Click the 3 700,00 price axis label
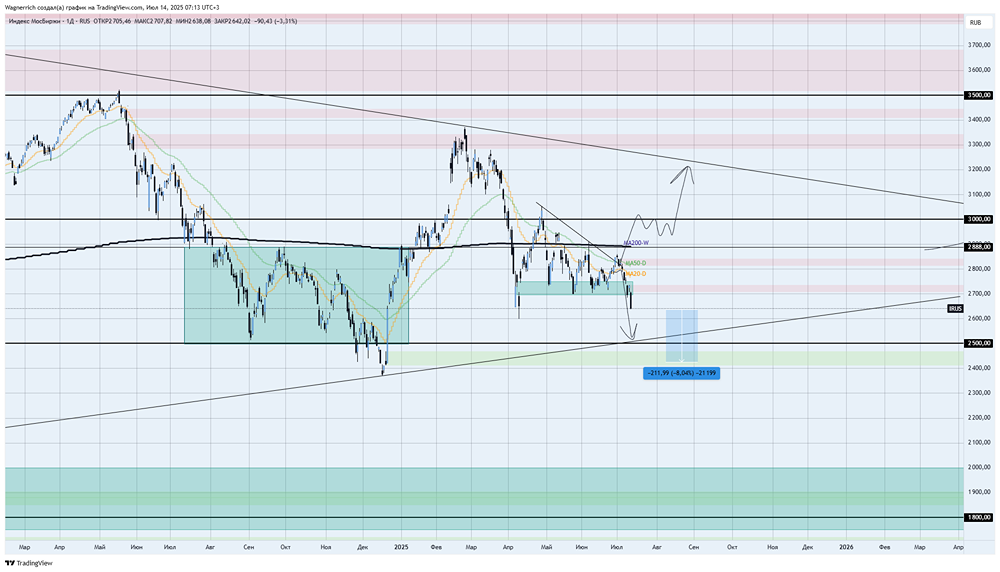 coord(979,45)
